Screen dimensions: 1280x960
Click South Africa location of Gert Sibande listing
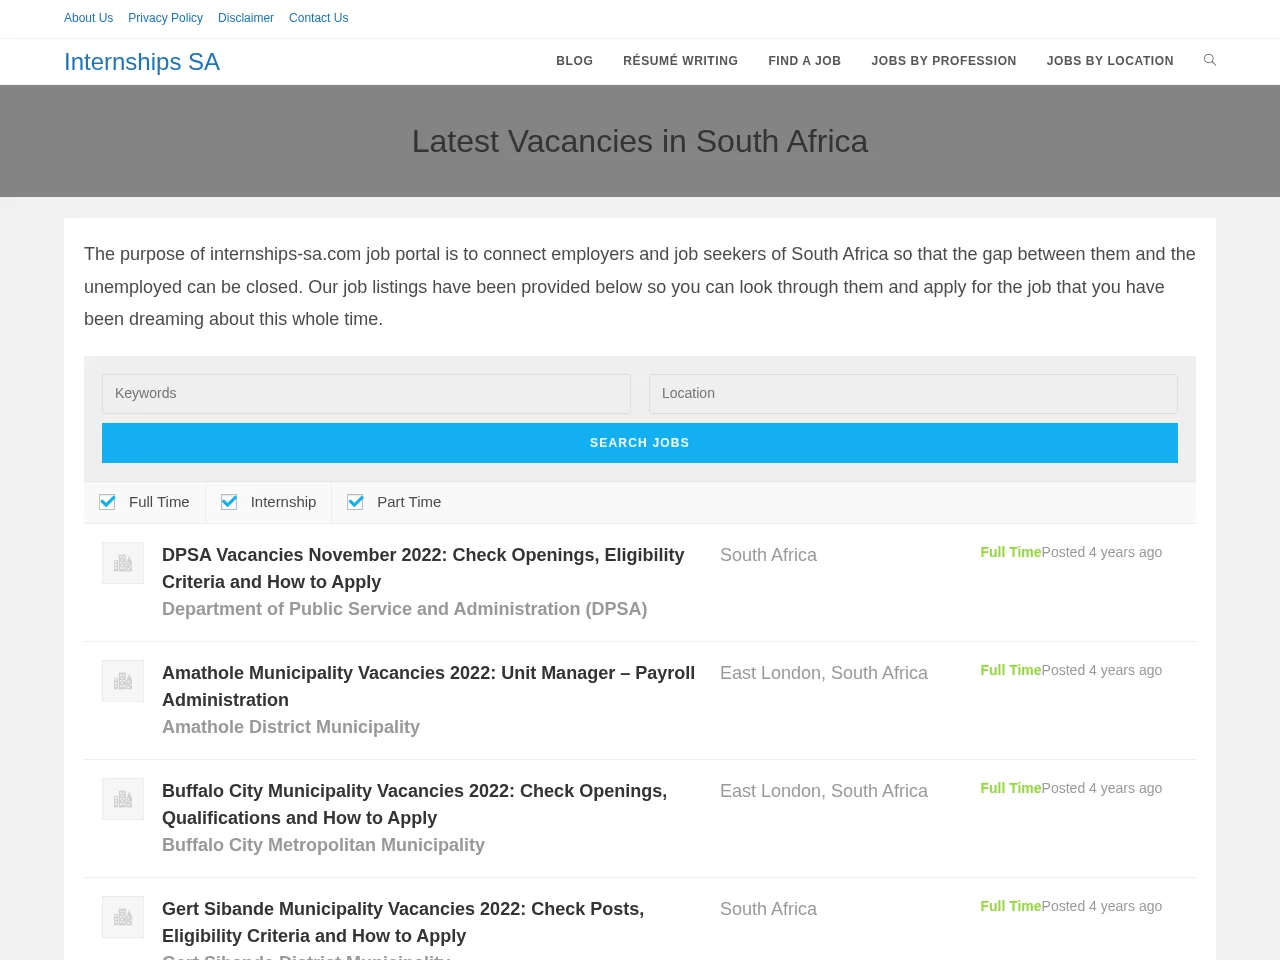pyautogui.click(x=768, y=909)
